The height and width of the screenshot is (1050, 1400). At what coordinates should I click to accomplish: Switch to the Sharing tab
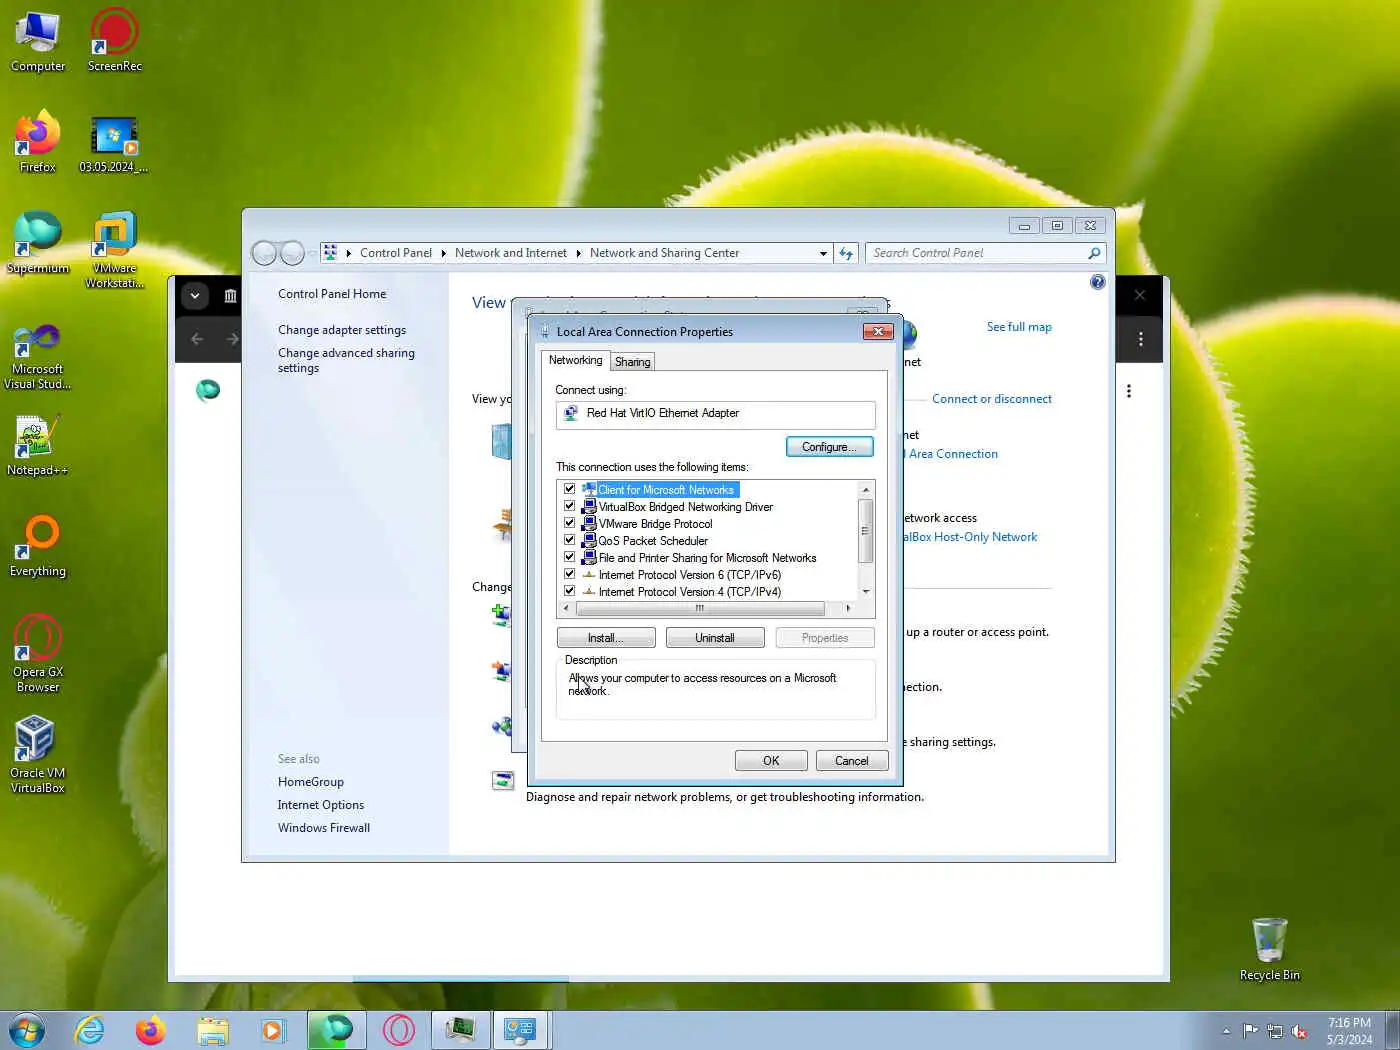632,362
